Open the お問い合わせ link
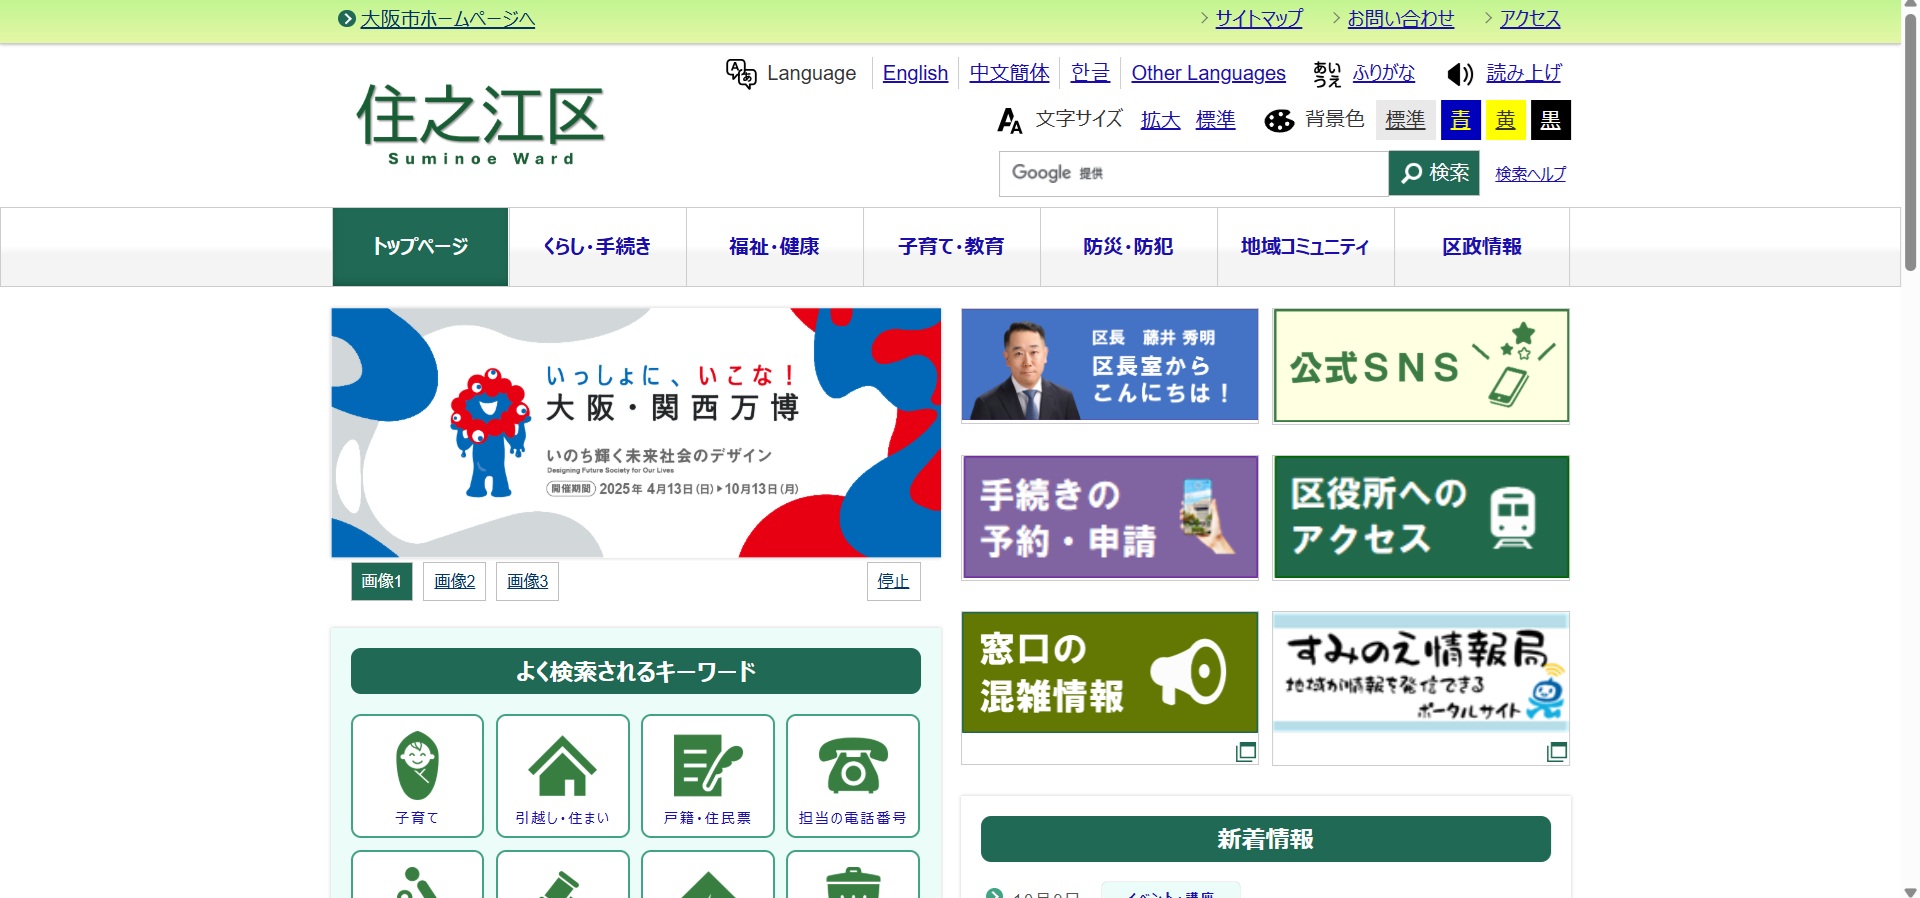This screenshot has height=898, width=1920. (x=1401, y=18)
